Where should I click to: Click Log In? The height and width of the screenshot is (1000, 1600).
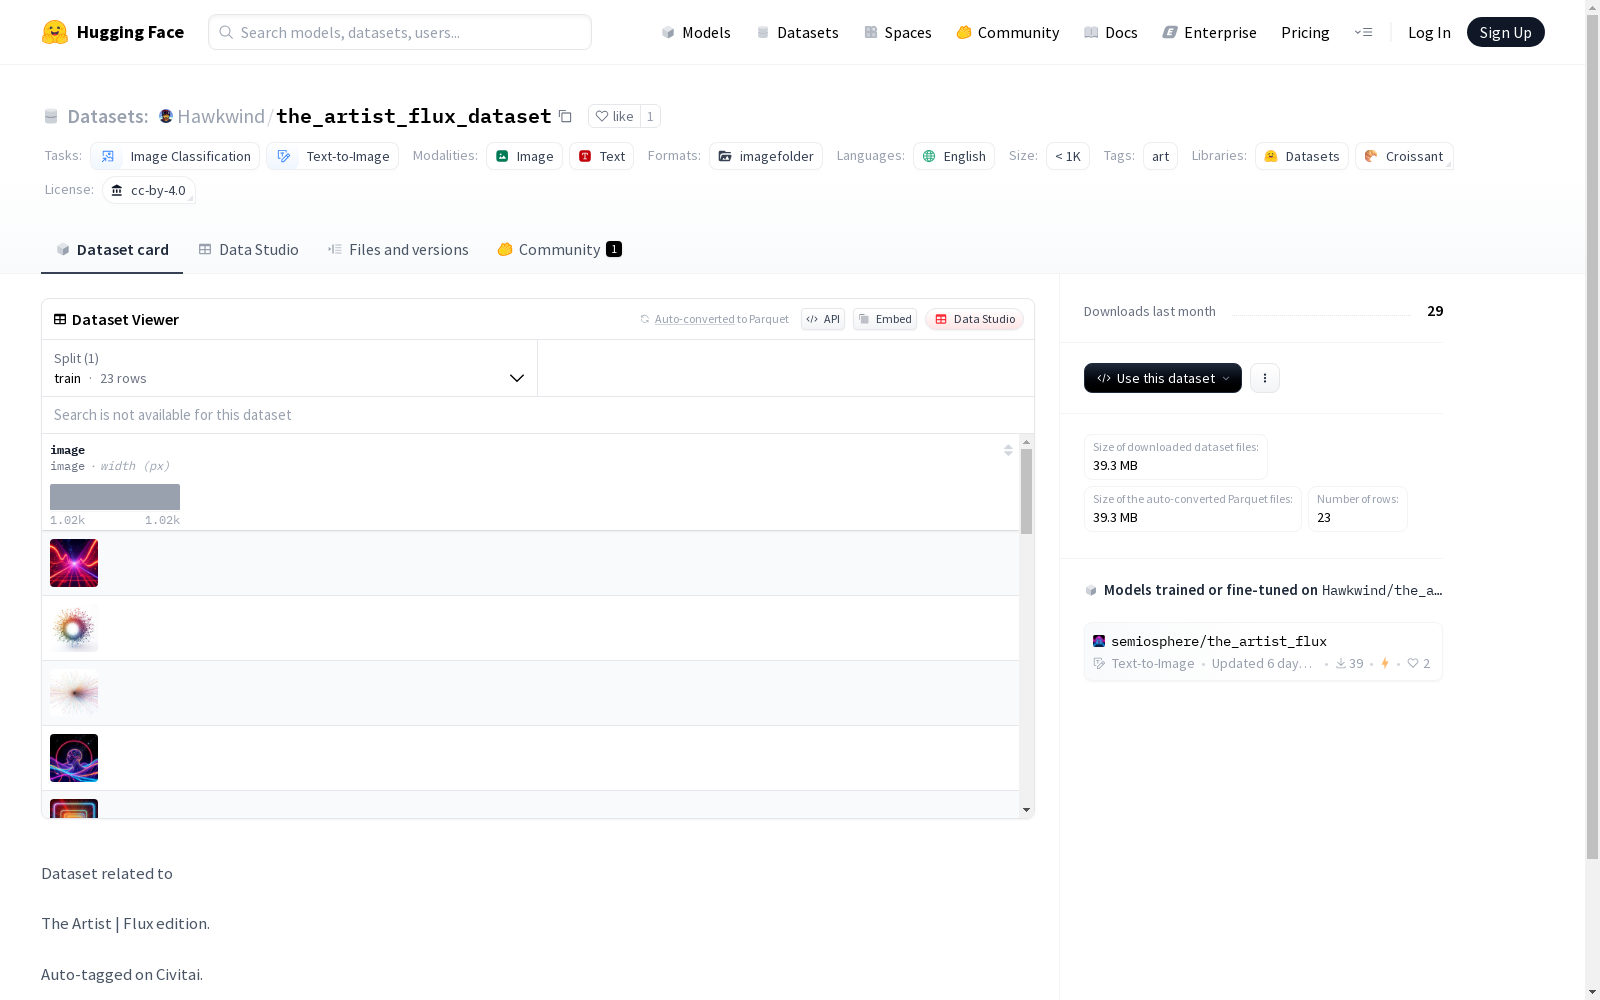click(x=1429, y=32)
